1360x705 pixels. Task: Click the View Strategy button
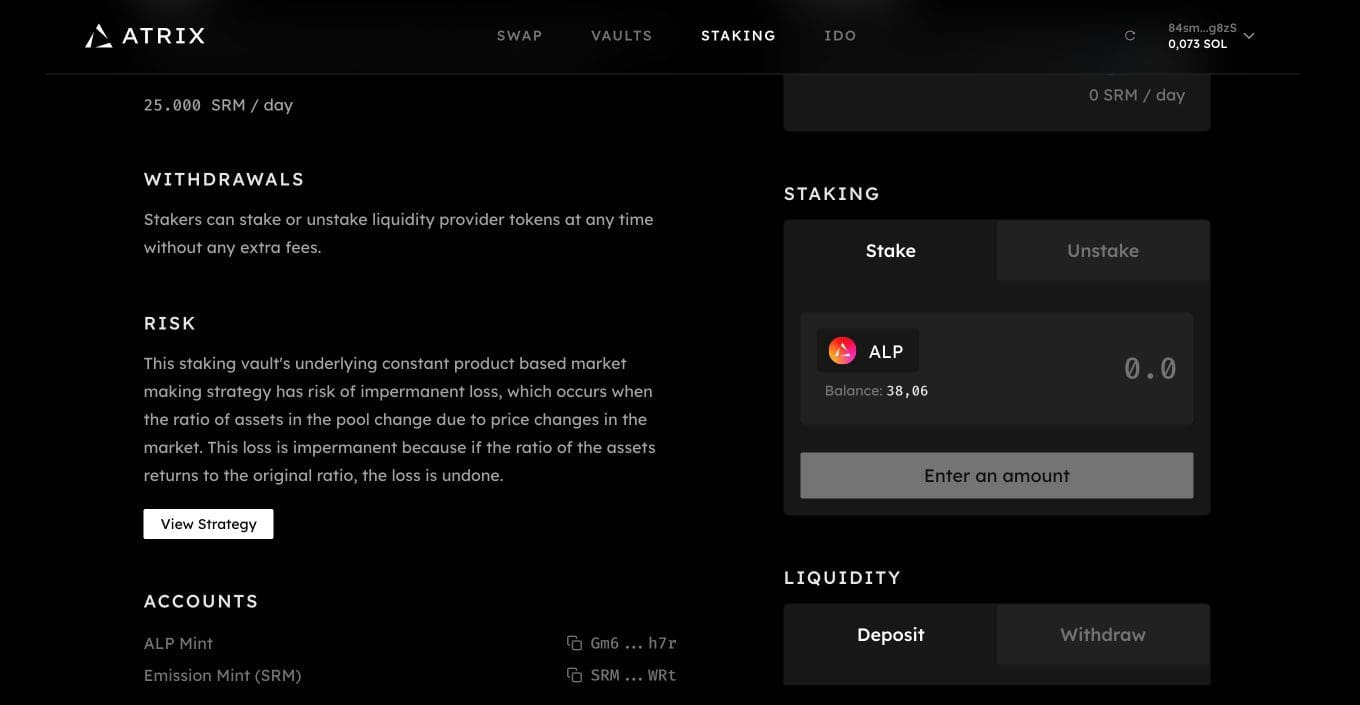[208, 524]
